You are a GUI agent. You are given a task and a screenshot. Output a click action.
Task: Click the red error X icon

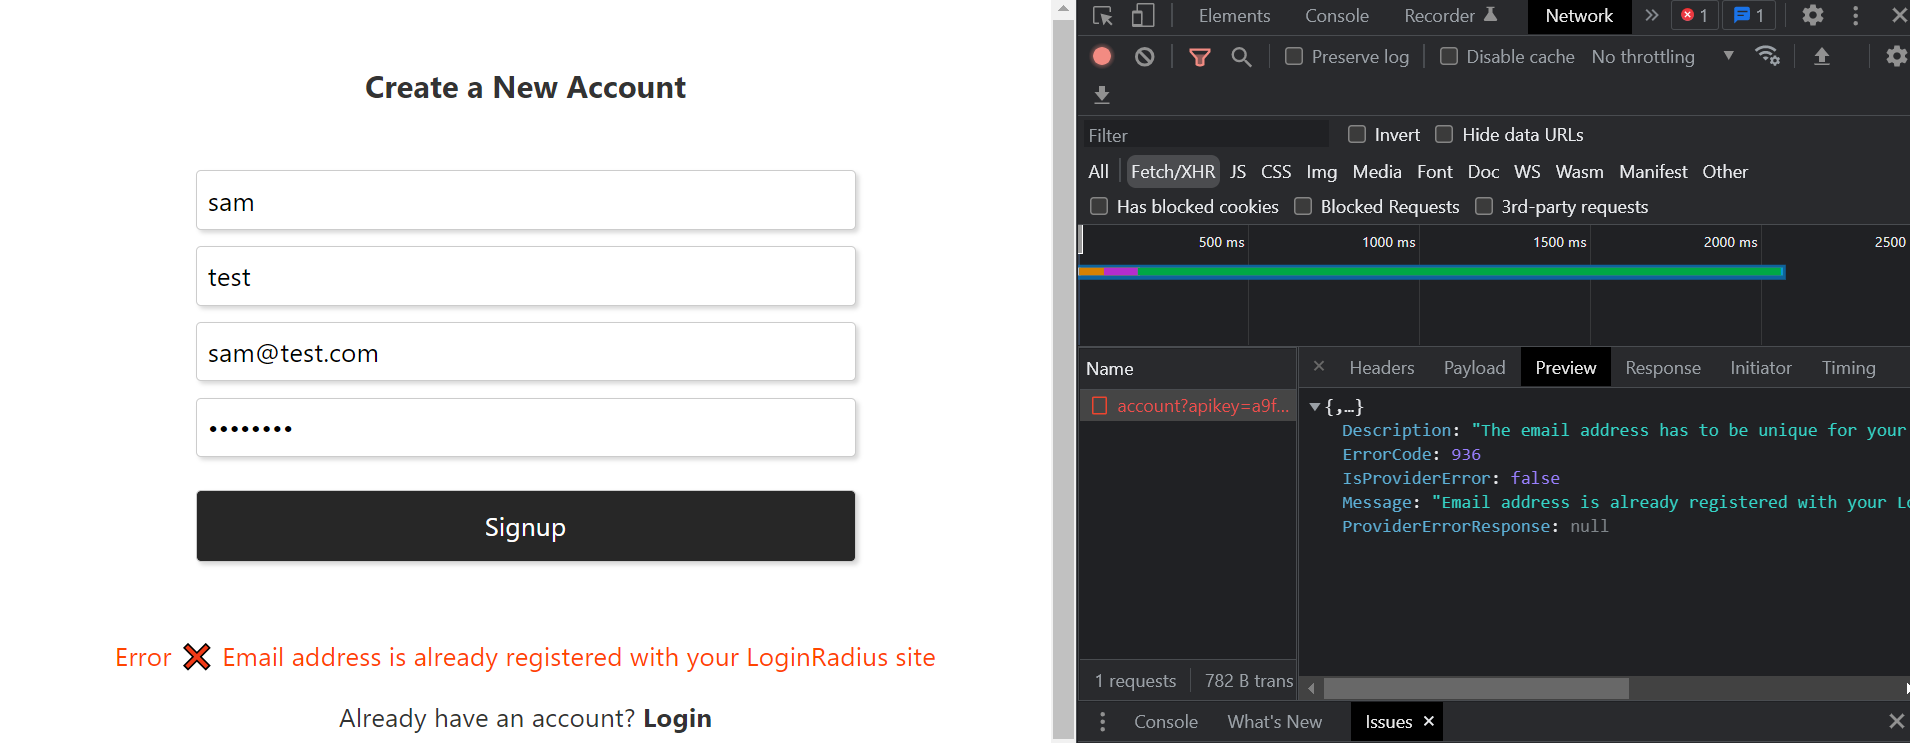click(x=197, y=657)
